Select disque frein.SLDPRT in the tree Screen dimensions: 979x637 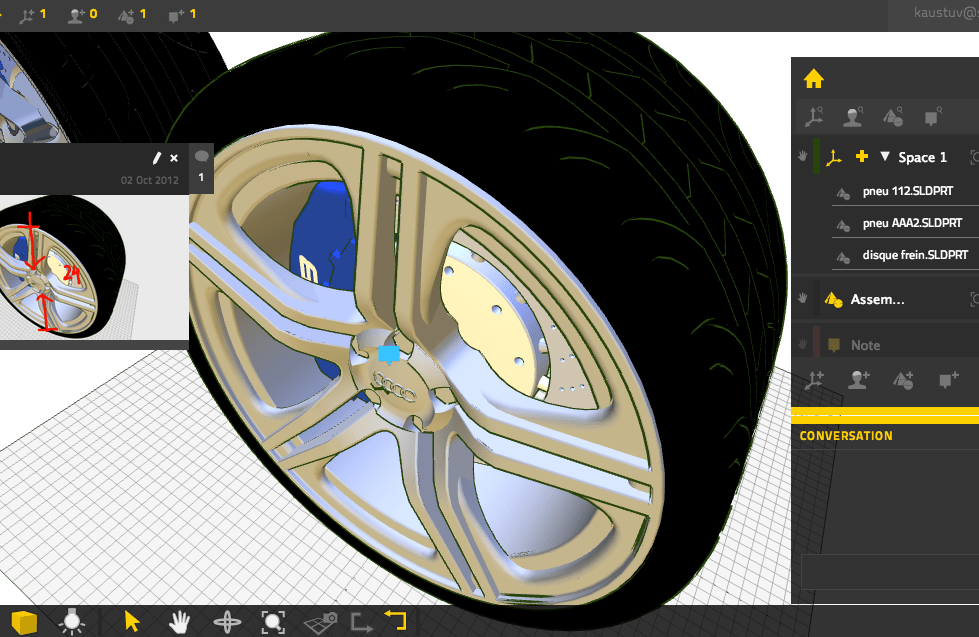click(x=911, y=255)
